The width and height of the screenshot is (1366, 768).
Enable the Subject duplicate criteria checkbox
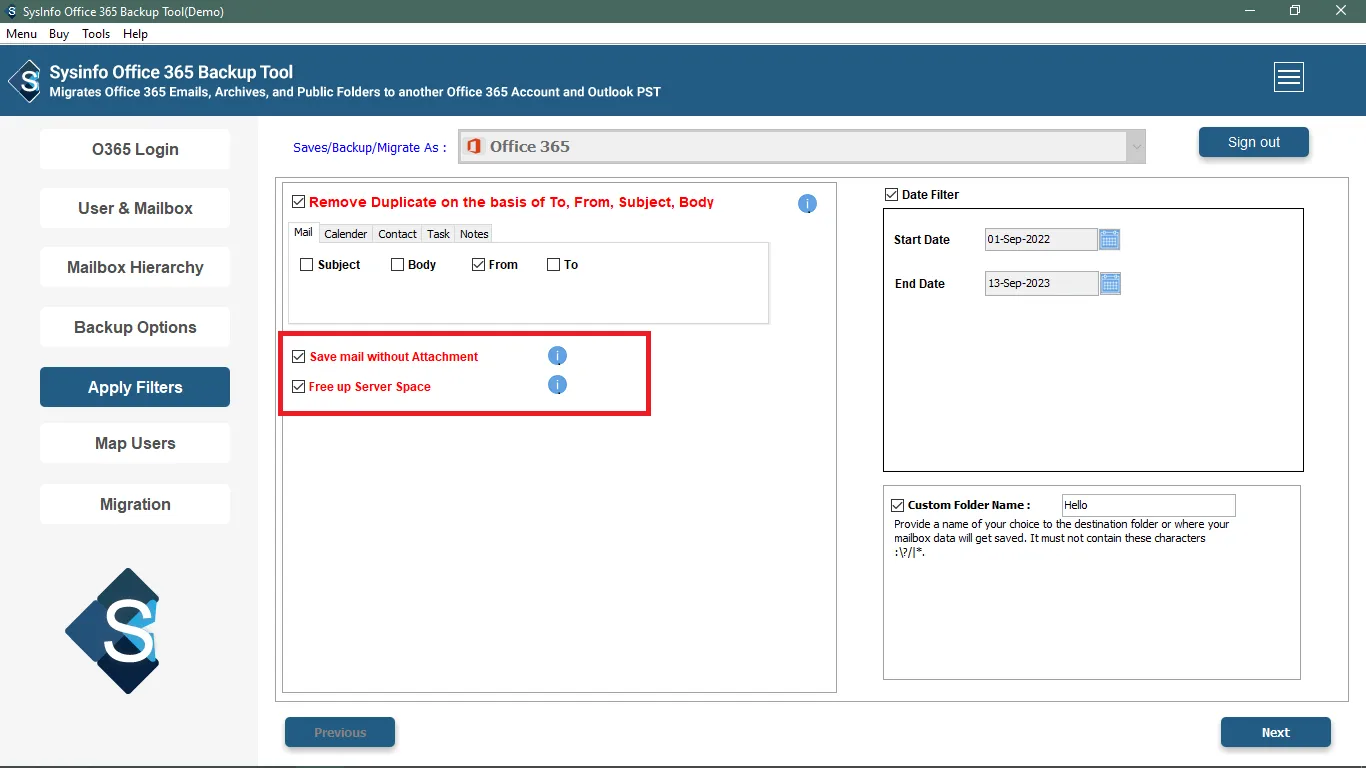pos(307,265)
